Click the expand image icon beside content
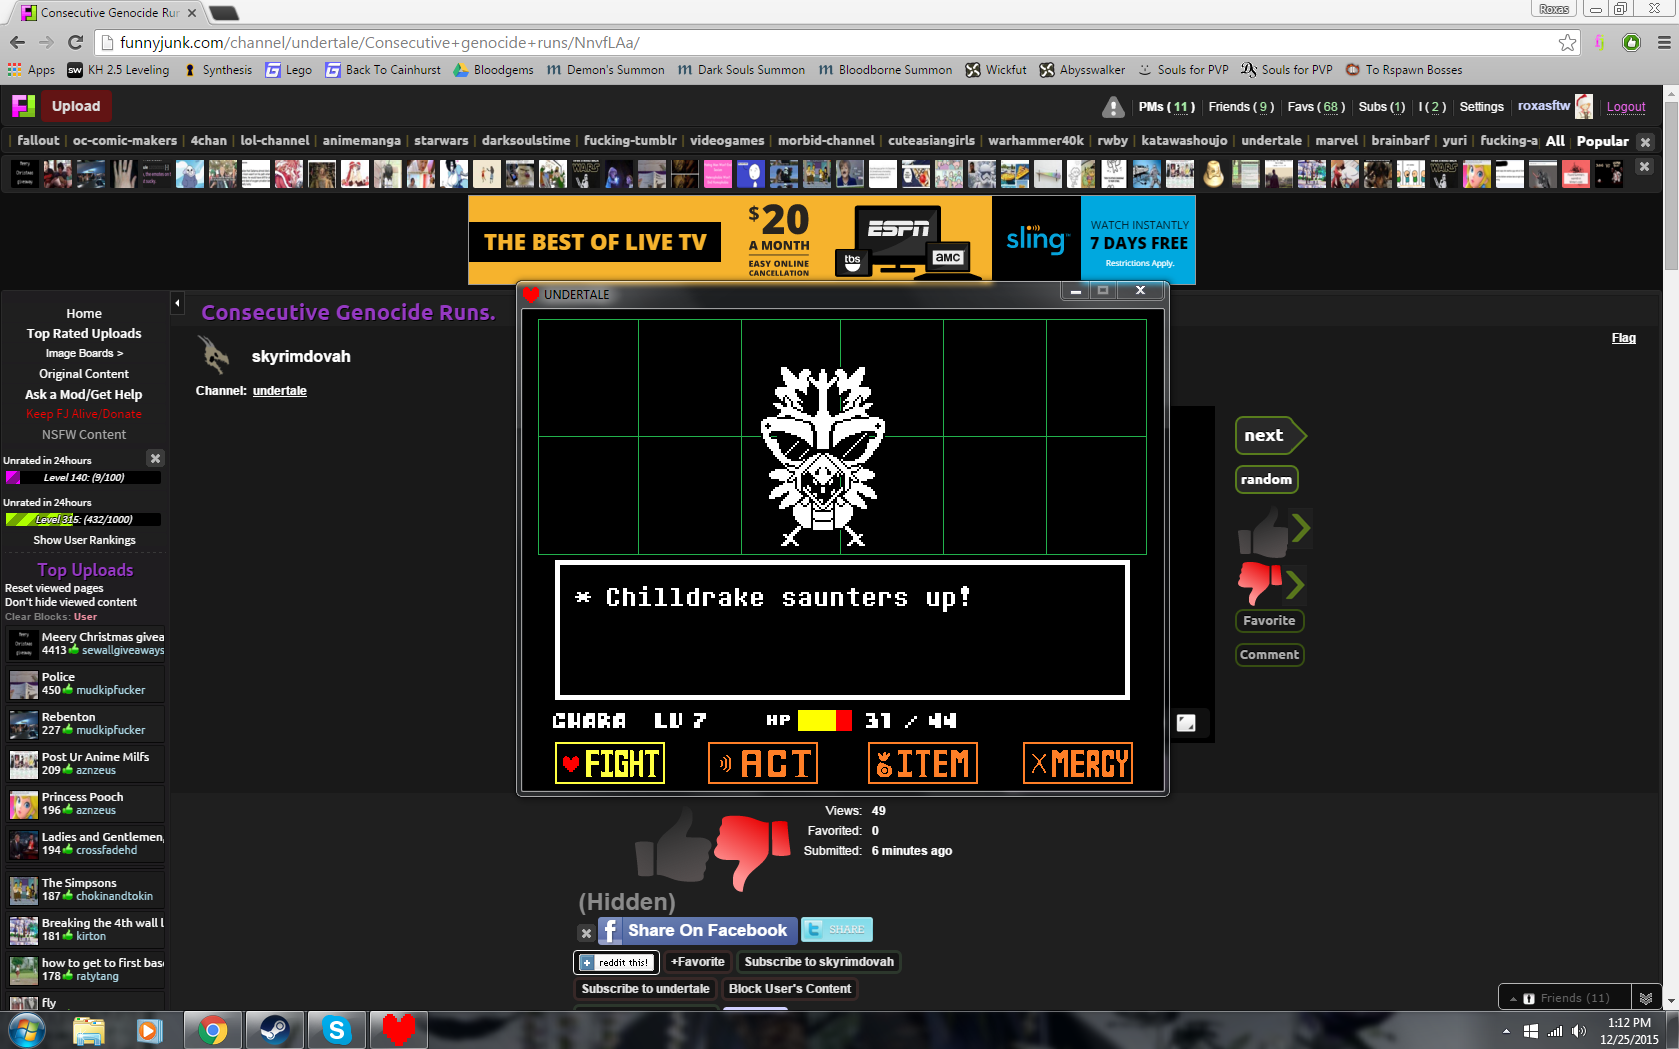This screenshot has height=1049, width=1679. click(1186, 723)
